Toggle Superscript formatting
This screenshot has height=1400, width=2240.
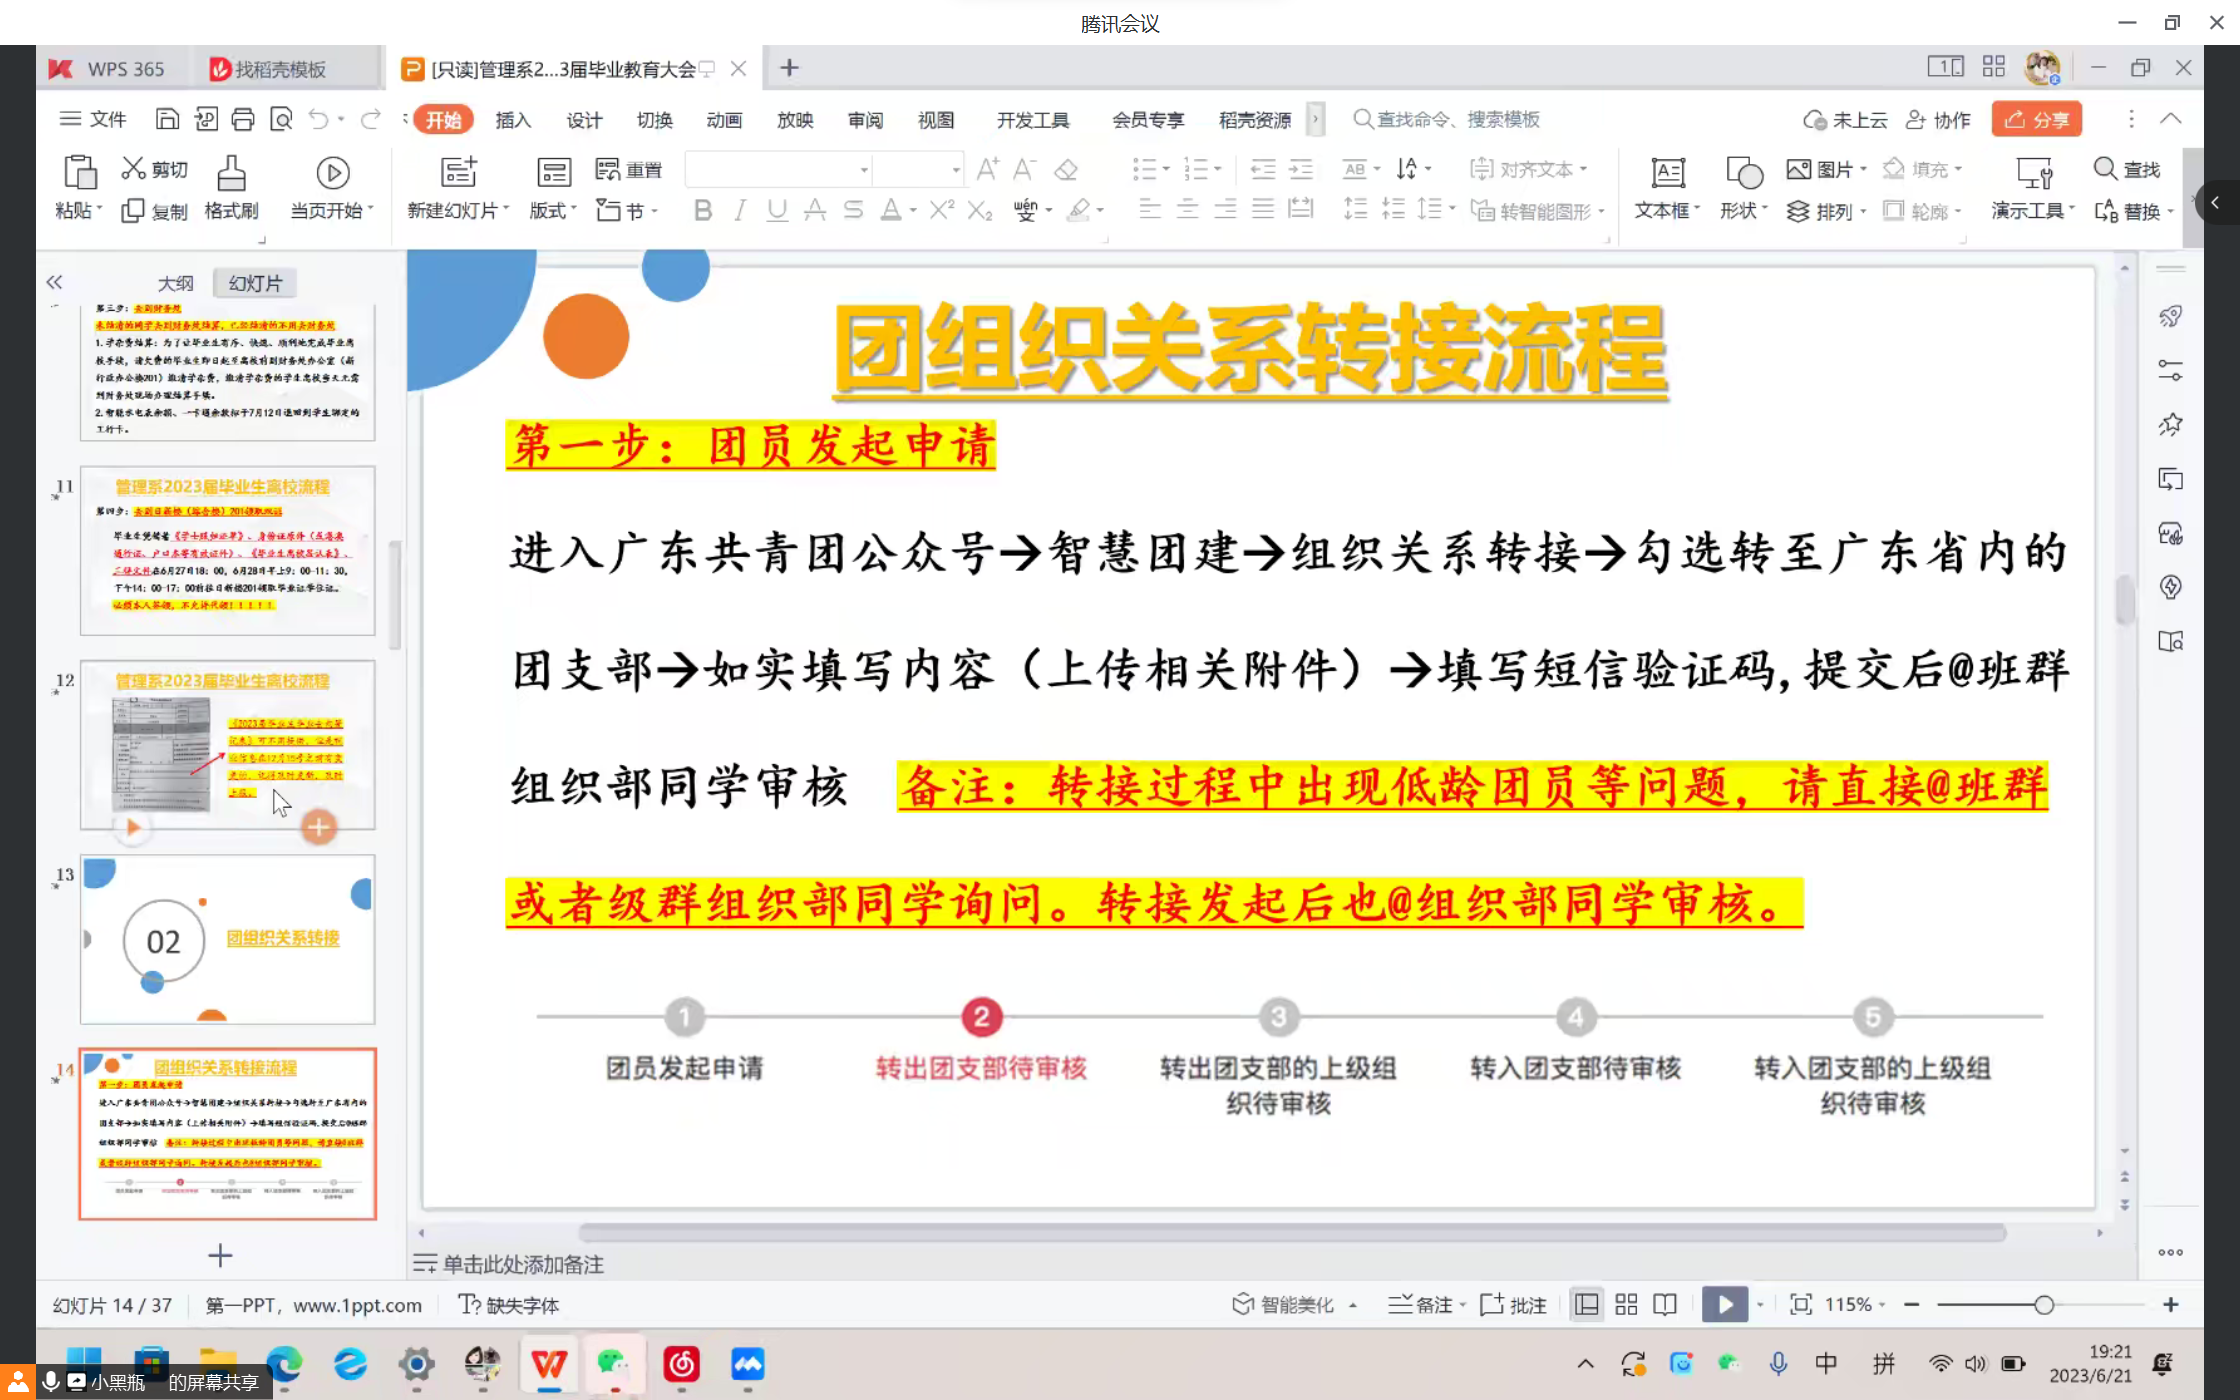(941, 210)
